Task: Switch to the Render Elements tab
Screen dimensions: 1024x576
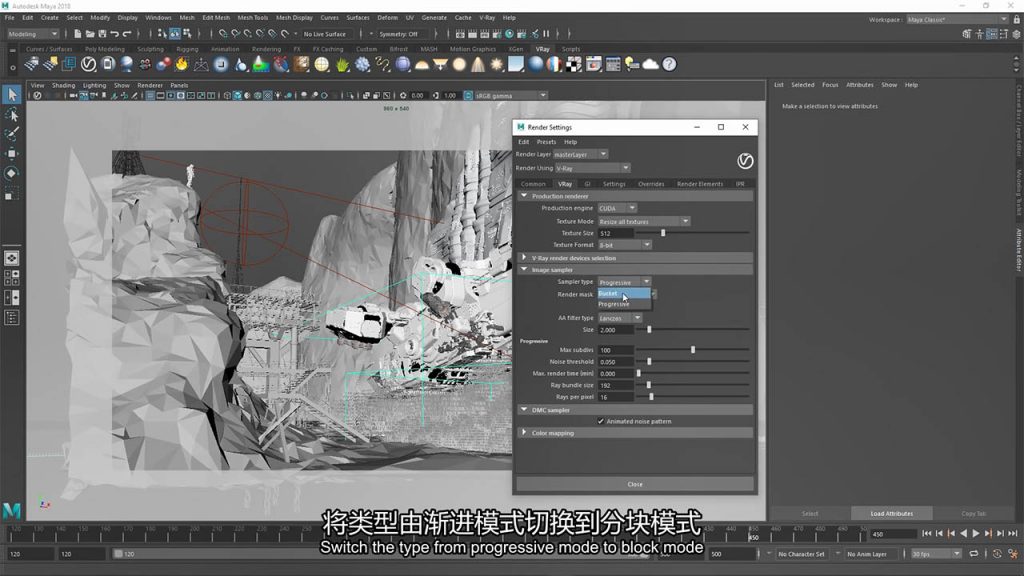Action: point(699,184)
